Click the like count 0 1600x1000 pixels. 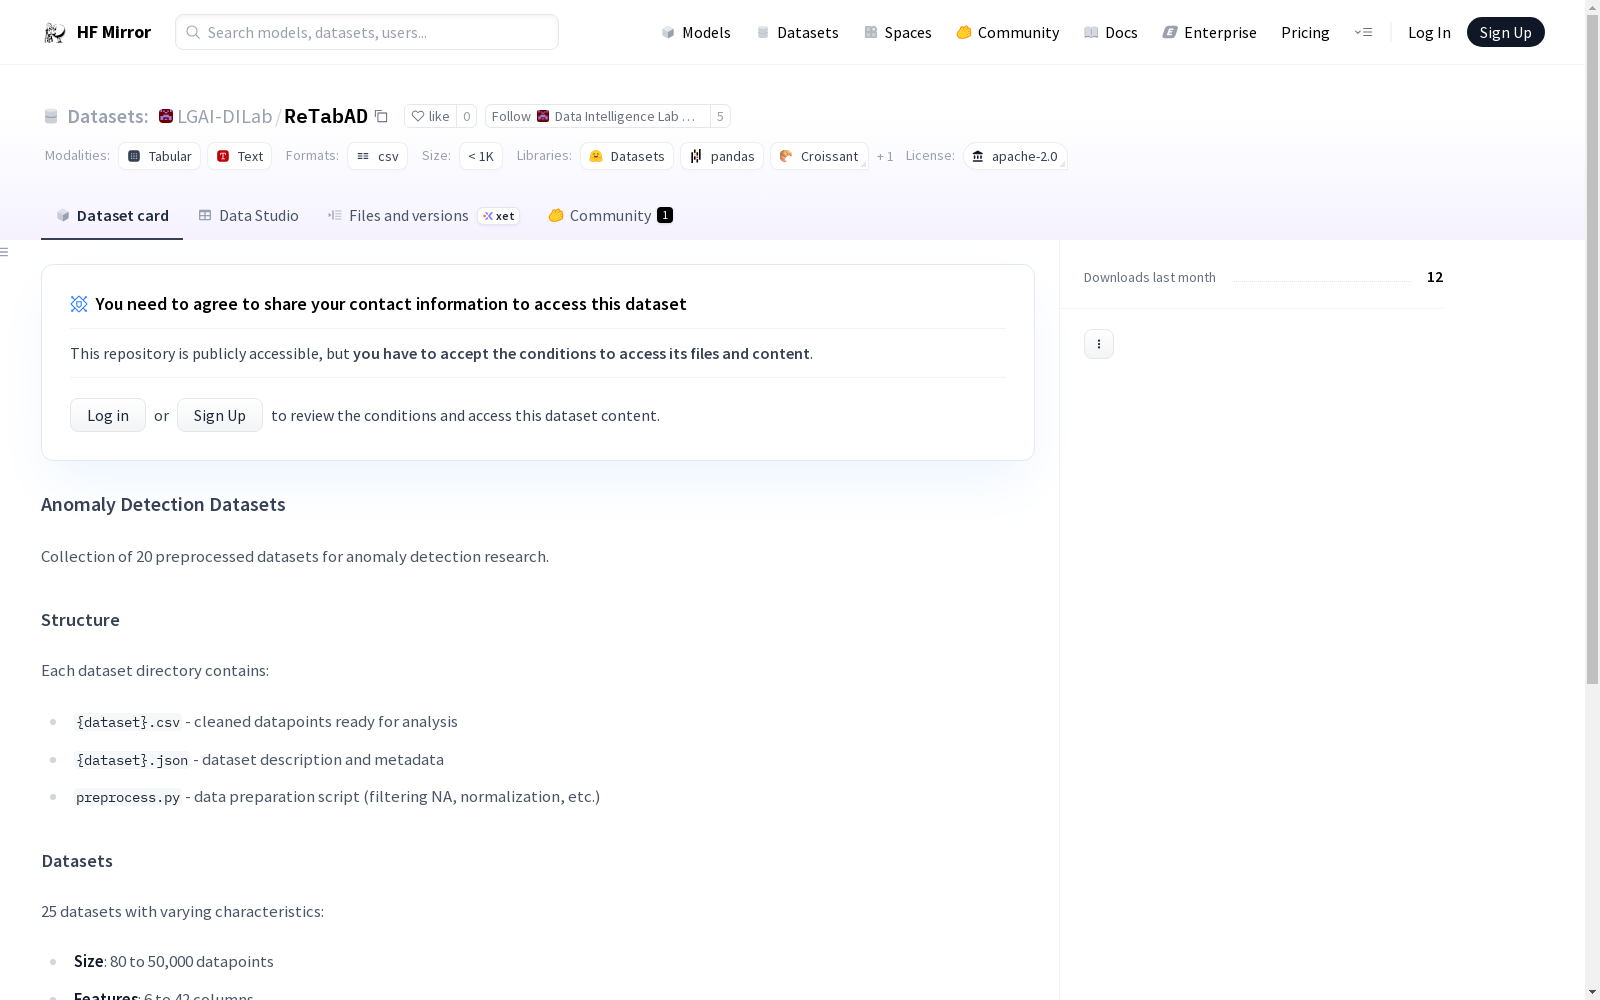pos(466,116)
